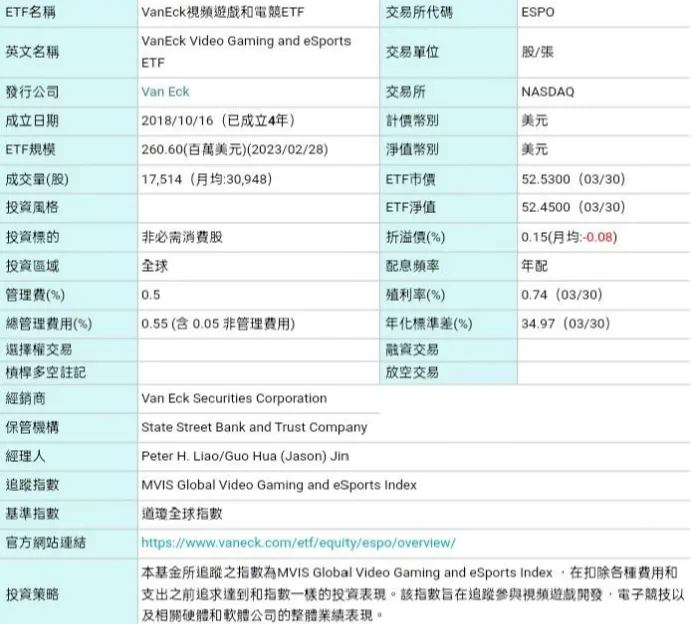Click the management fee value 0.5
Viewport: 692px width, 624px height.
[150, 295]
